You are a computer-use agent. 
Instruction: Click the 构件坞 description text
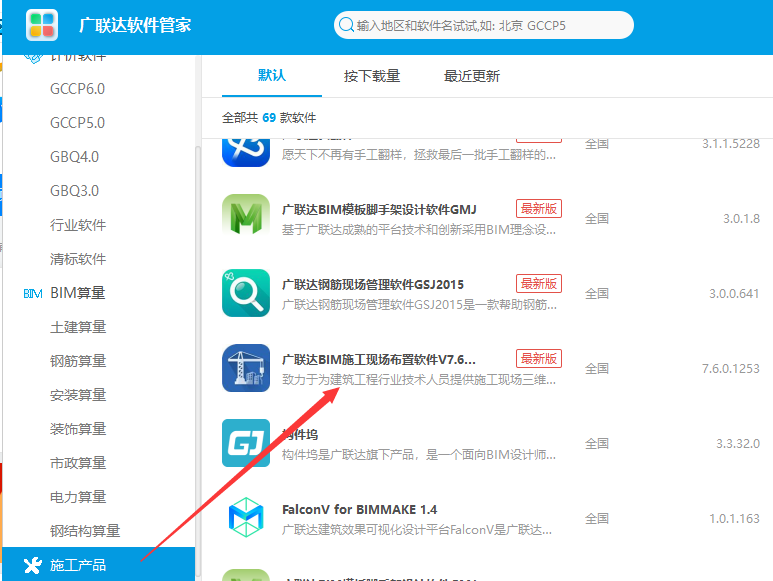coord(419,455)
